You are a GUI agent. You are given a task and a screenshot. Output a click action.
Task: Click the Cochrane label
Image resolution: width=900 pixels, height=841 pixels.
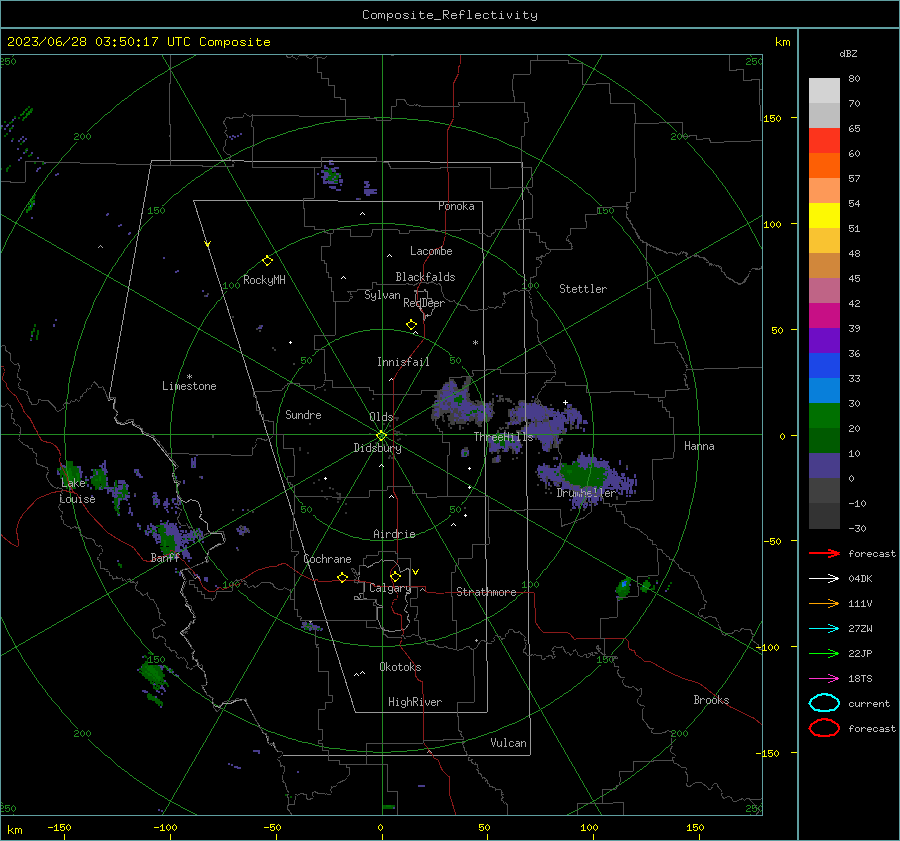[327, 559]
